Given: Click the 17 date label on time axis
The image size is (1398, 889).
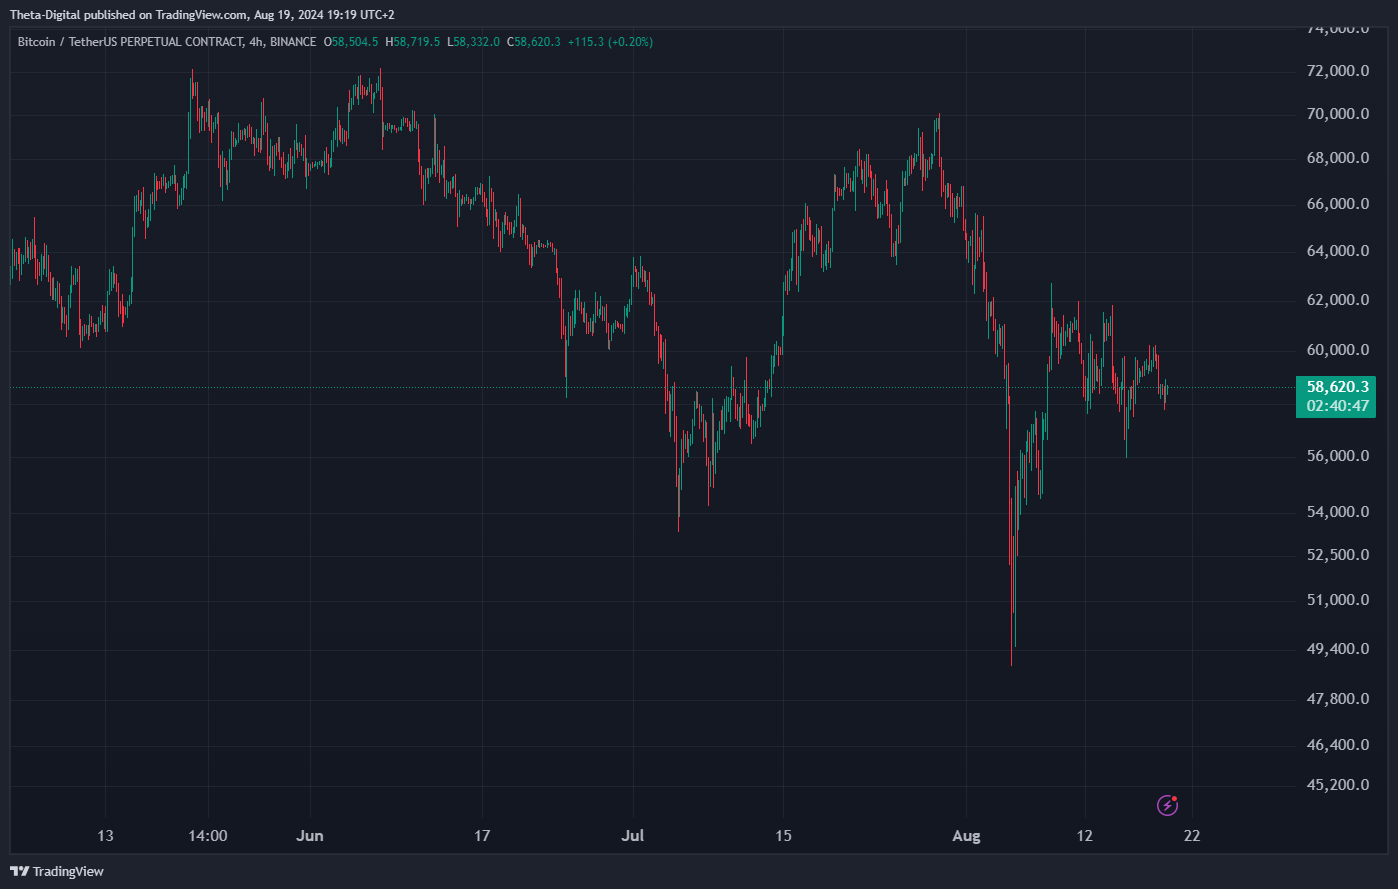Looking at the screenshot, I should 483,836.
